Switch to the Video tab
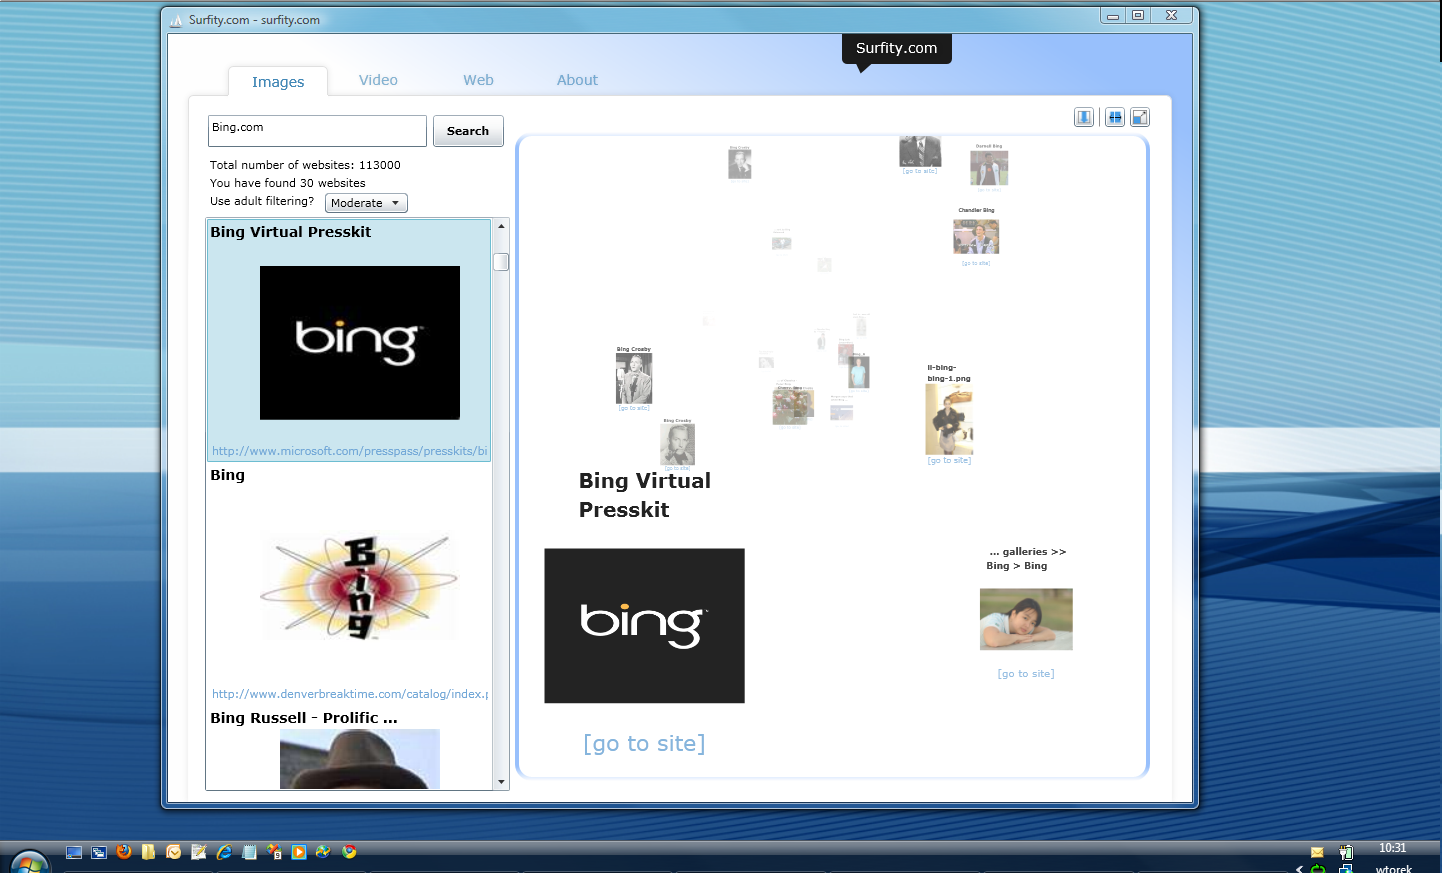The image size is (1442, 873). coord(378,80)
